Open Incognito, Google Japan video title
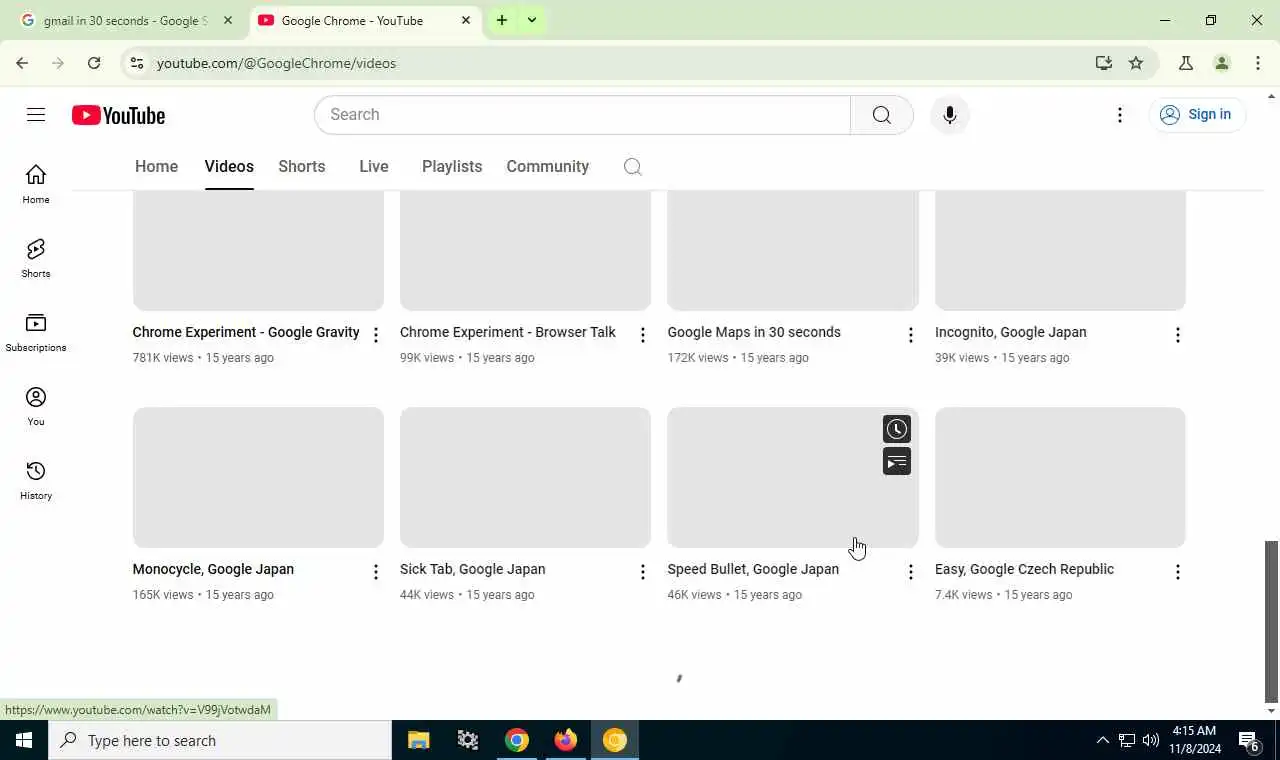The image size is (1280, 760). tap(1010, 332)
